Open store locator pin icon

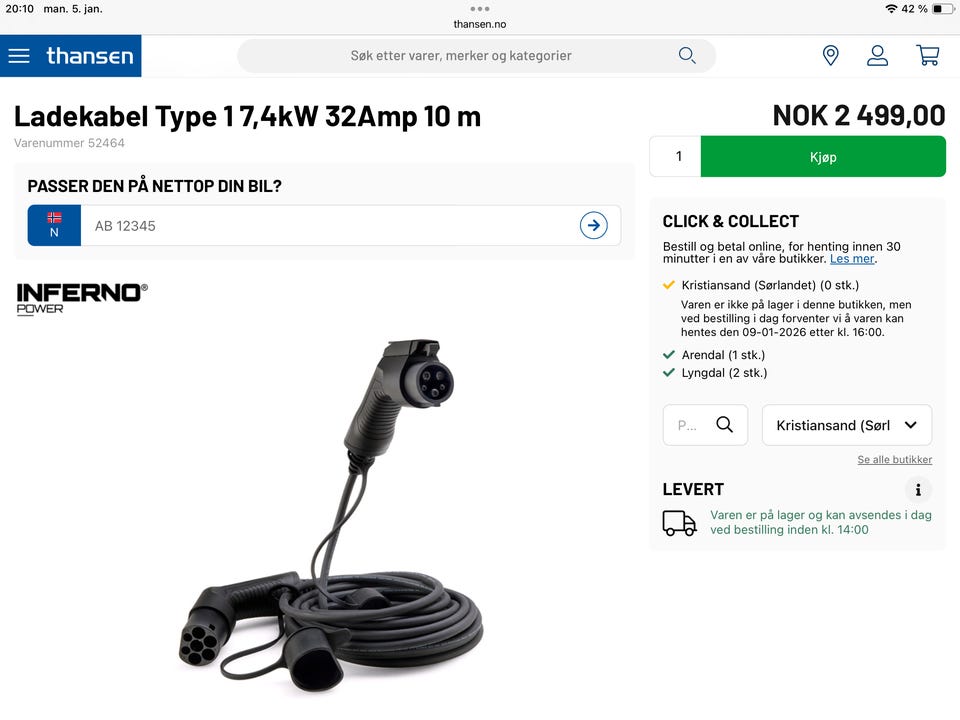[x=830, y=56]
